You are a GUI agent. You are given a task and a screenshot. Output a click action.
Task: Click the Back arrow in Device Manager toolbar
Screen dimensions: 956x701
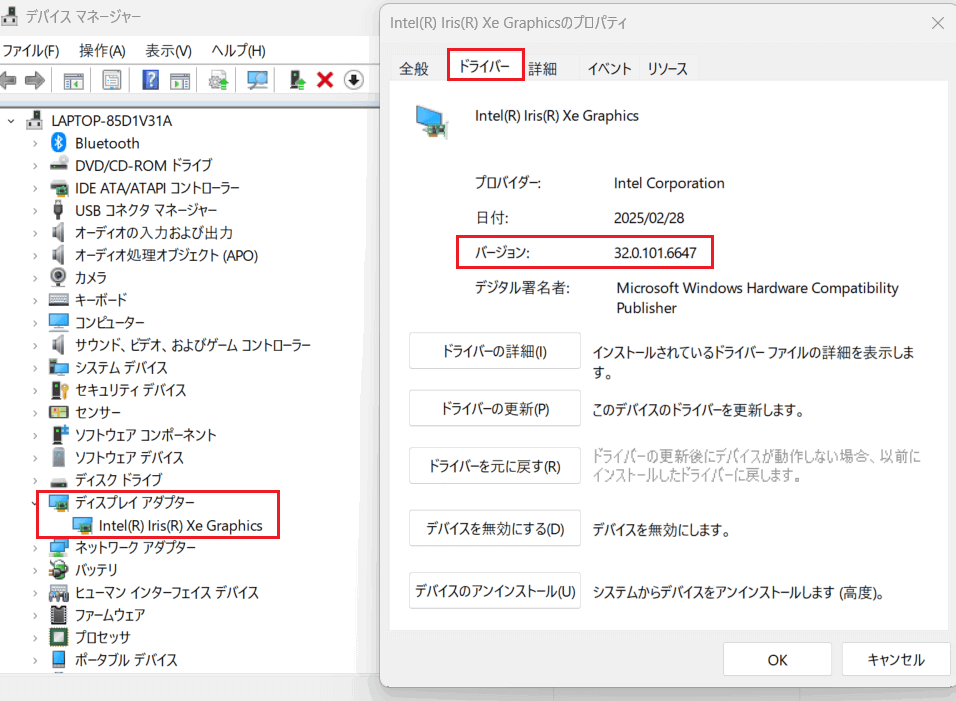[x=9, y=80]
